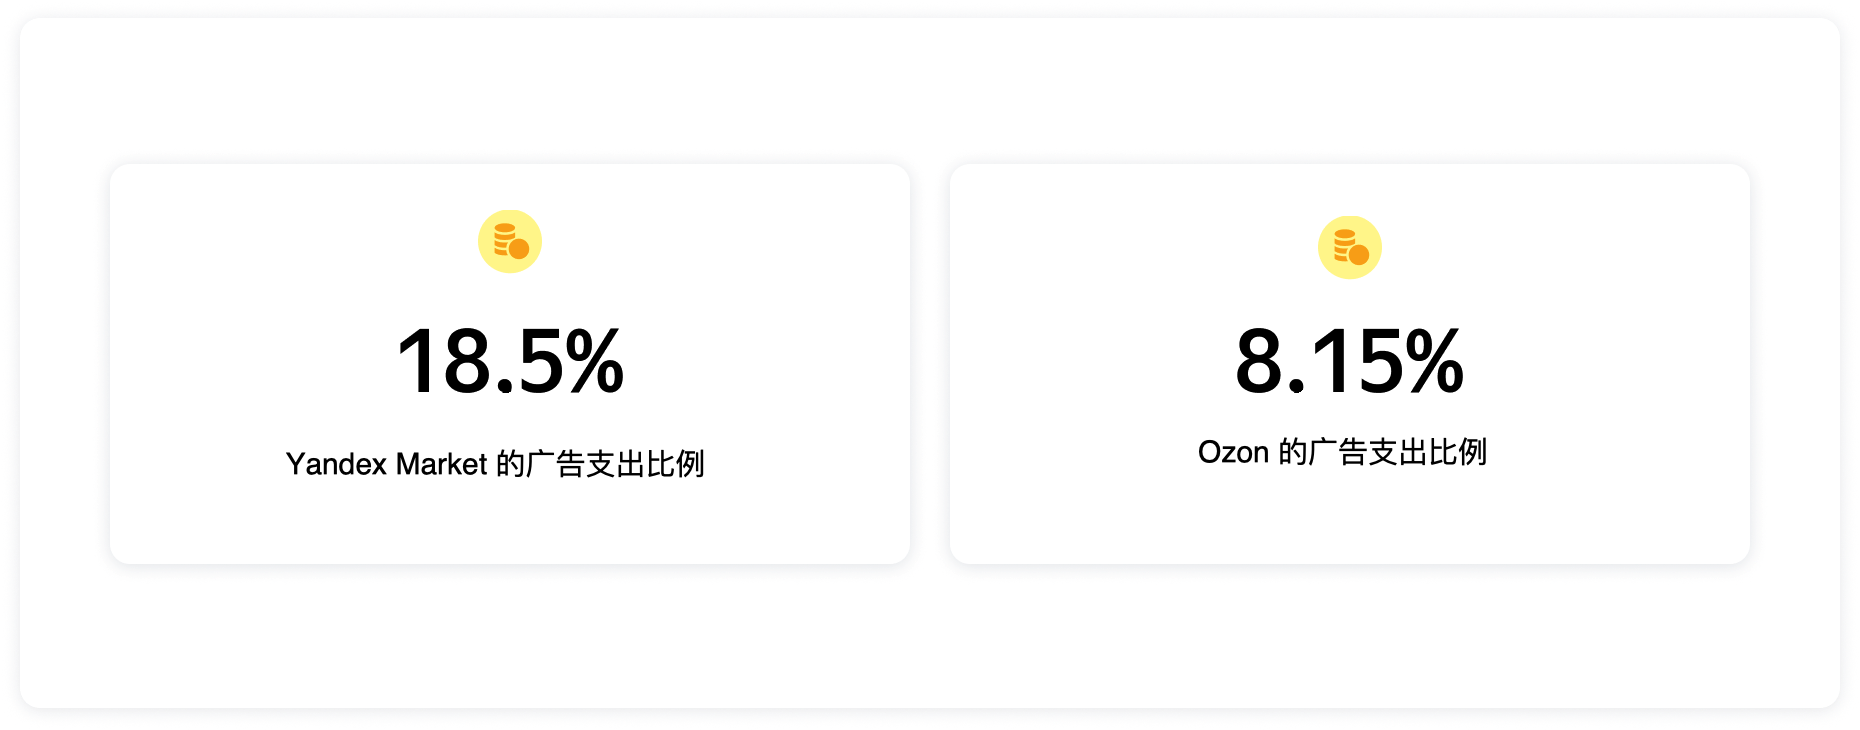Screen dimensions: 1860x730
Task: Click the percent sign after 8.15
Action: pyautogui.click(x=1435, y=361)
